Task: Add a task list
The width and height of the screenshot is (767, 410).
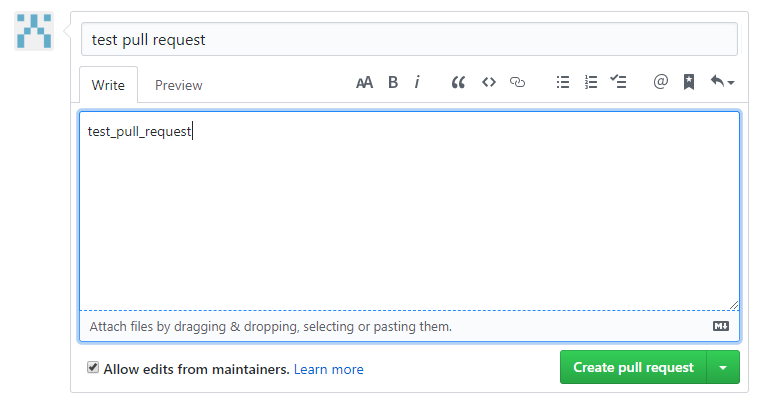Action: coord(618,81)
